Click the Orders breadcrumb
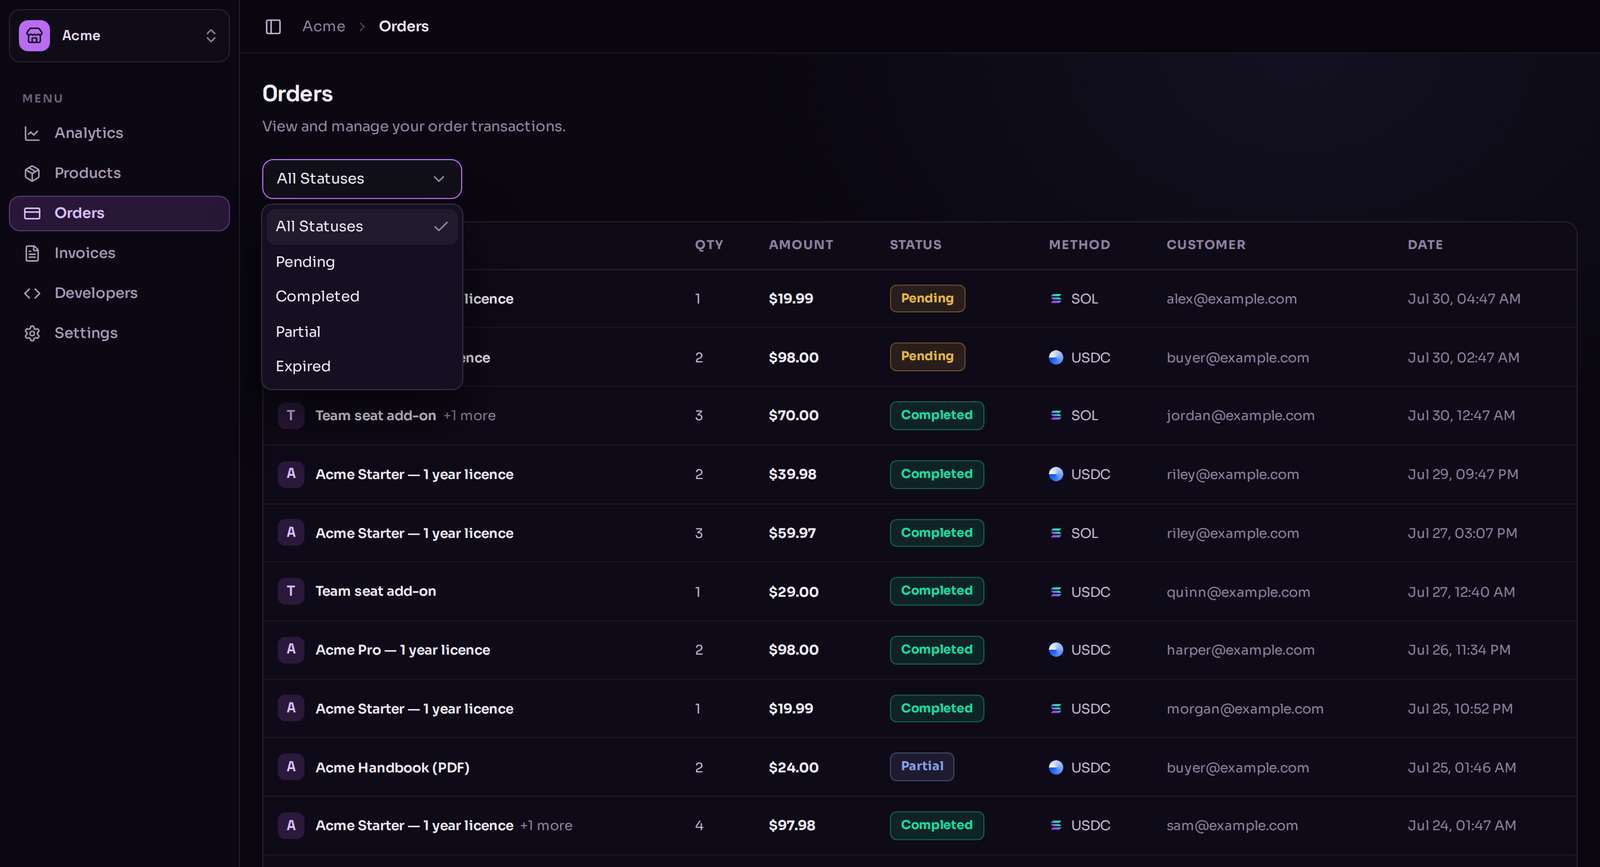Image resolution: width=1600 pixels, height=867 pixels. tap(404, 27)
